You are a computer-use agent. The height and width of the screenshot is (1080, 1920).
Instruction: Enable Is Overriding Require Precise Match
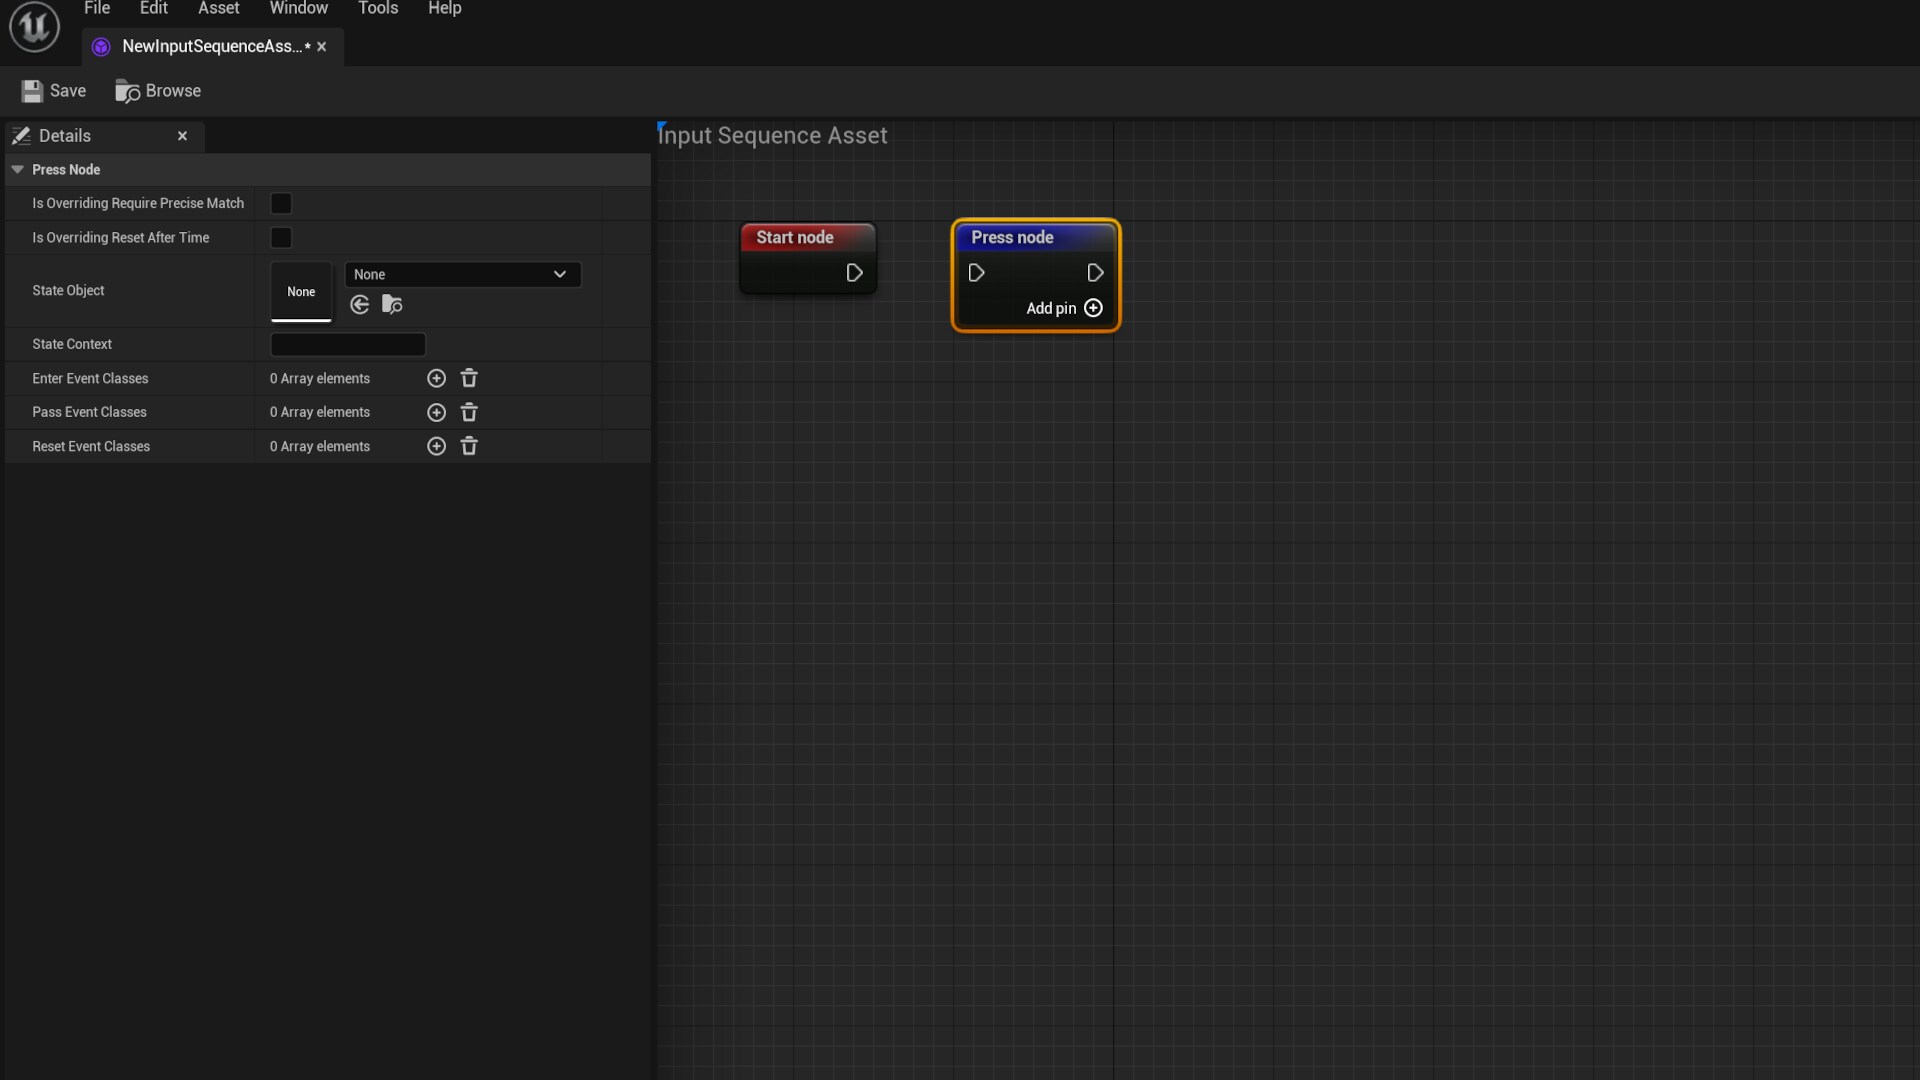pos(280,203)
